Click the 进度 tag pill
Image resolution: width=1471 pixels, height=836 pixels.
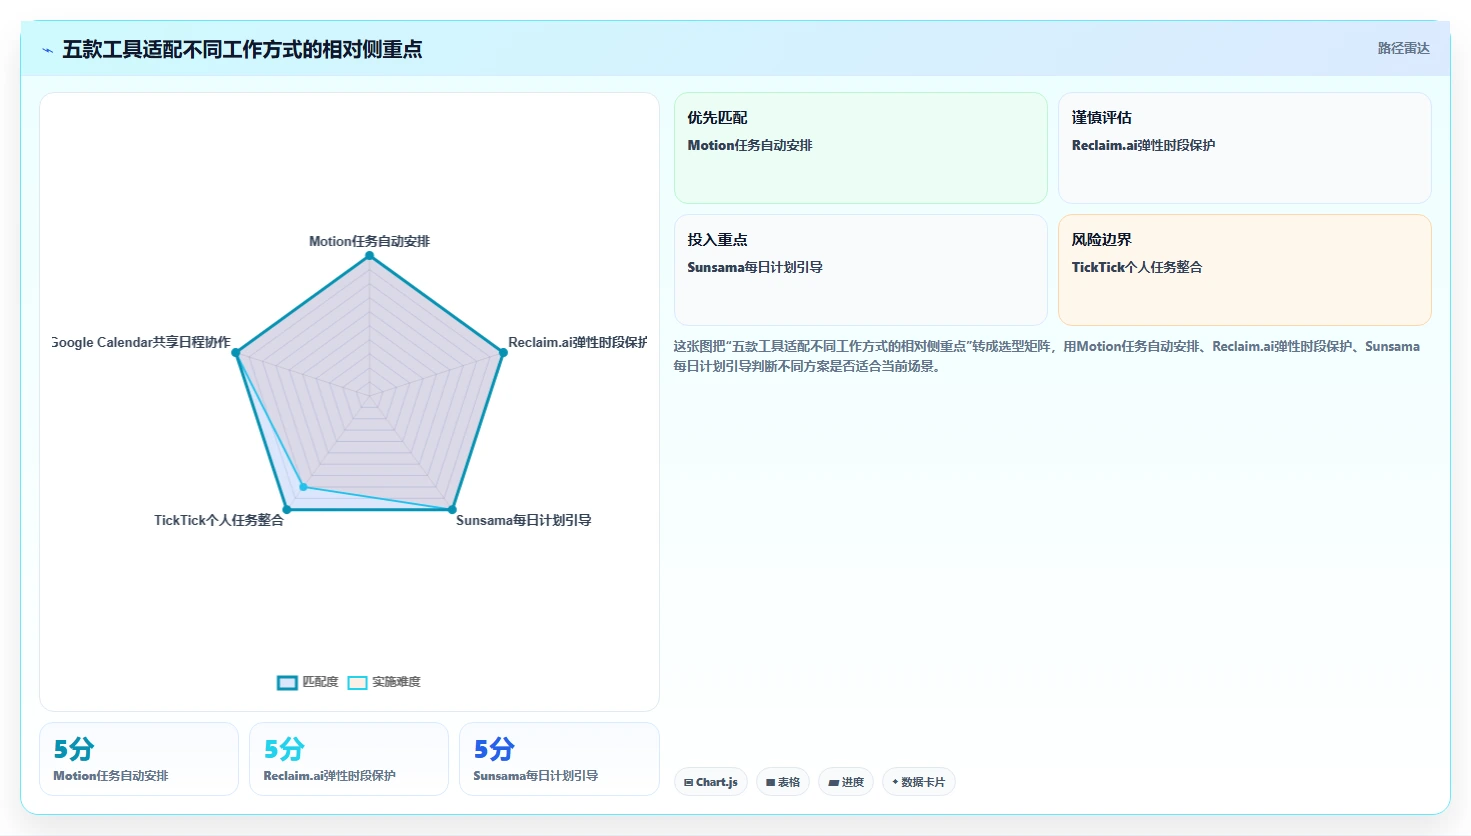(846, 782)
